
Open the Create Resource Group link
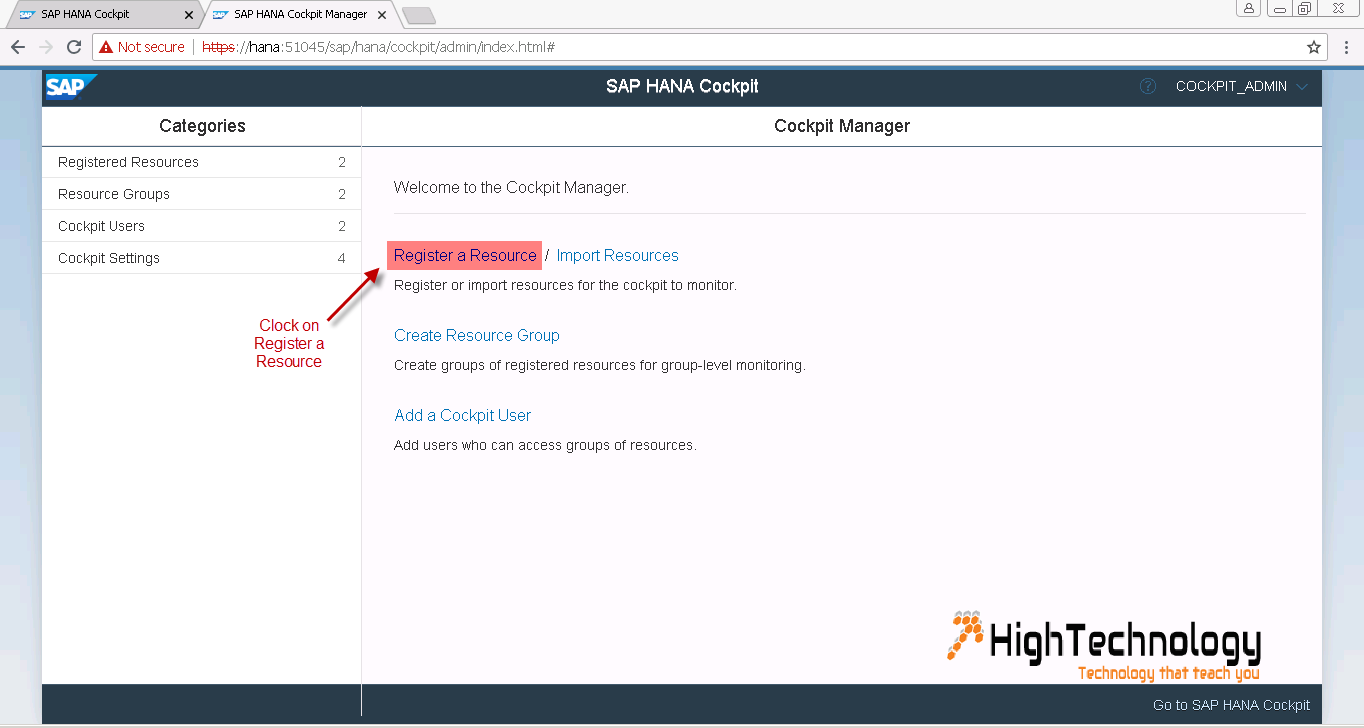477,336
